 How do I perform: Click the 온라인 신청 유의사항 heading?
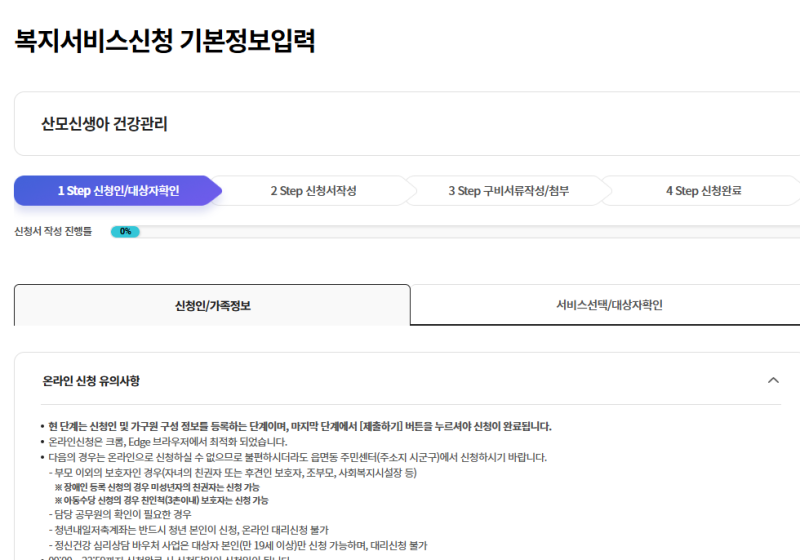[91, 381]
